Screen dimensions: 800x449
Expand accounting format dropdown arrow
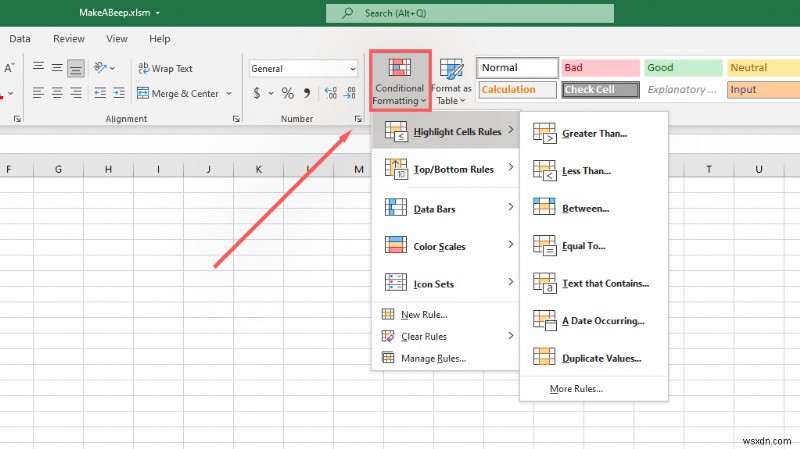(271, 93)
